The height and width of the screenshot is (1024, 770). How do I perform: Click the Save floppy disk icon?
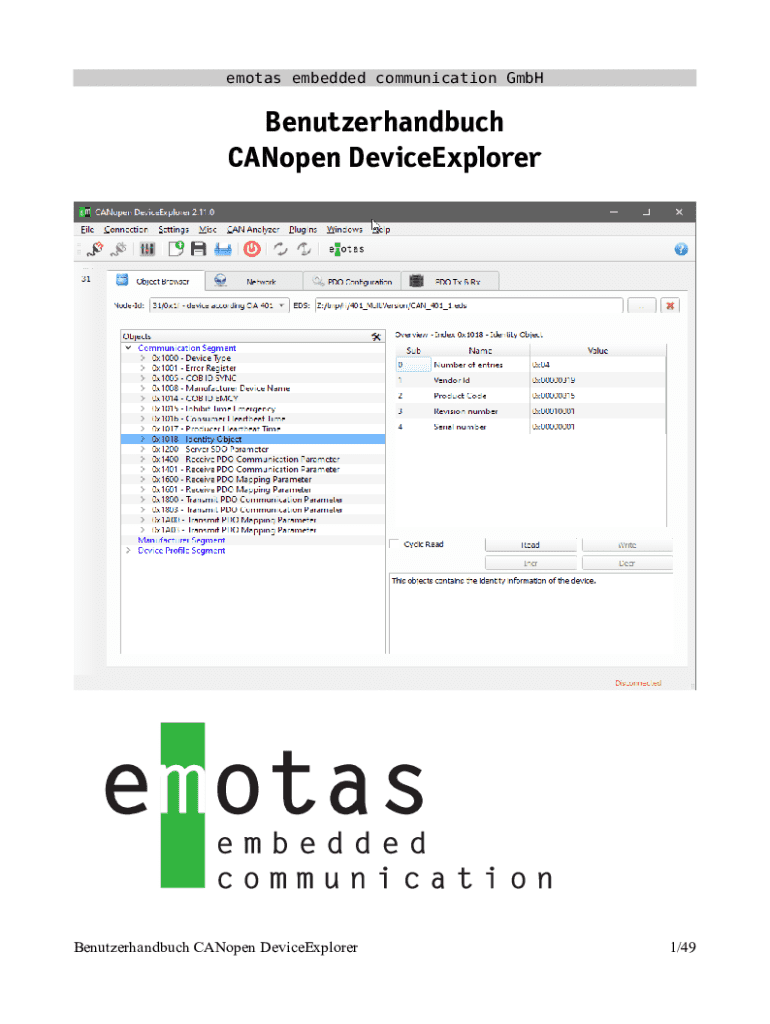(x=199, y=249)
